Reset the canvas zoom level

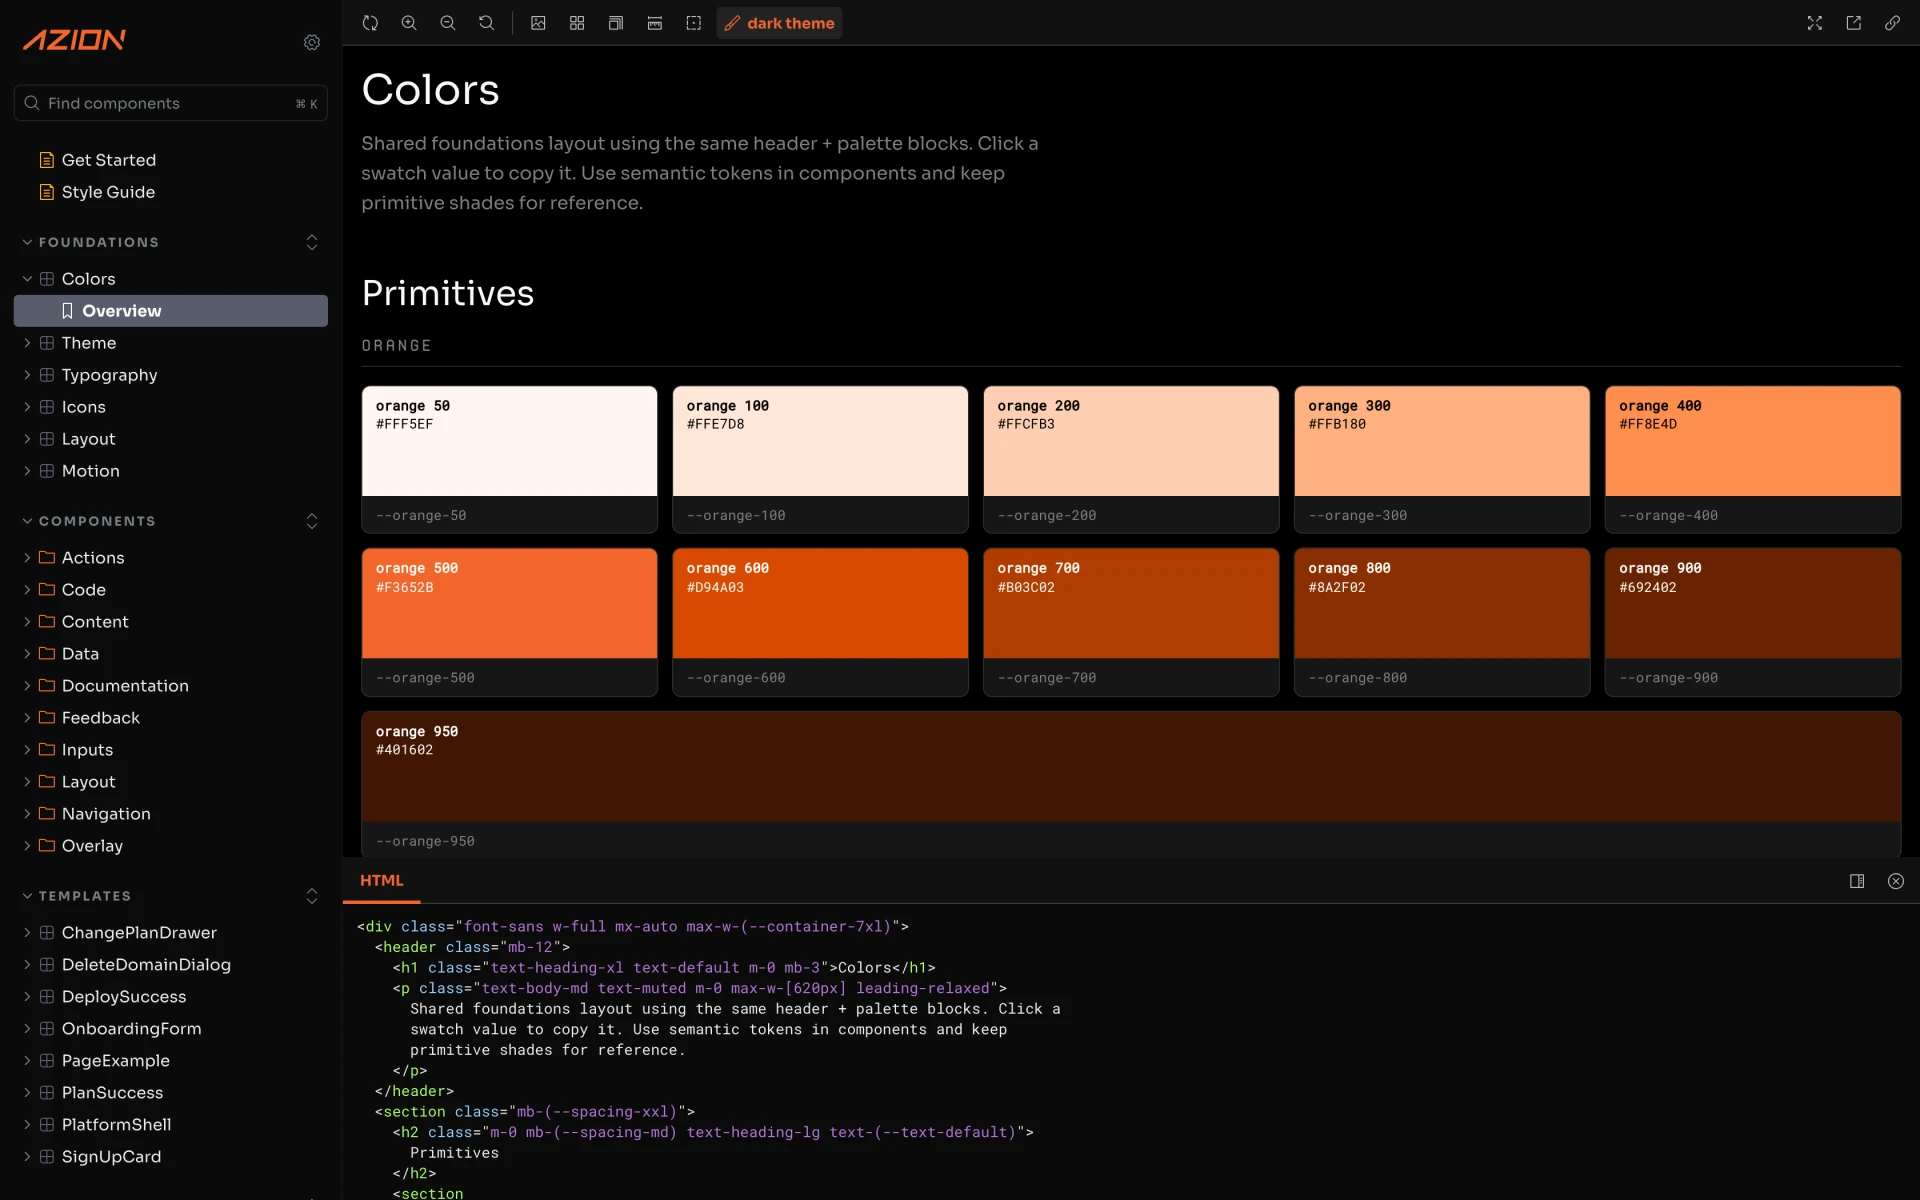point(487,23)
